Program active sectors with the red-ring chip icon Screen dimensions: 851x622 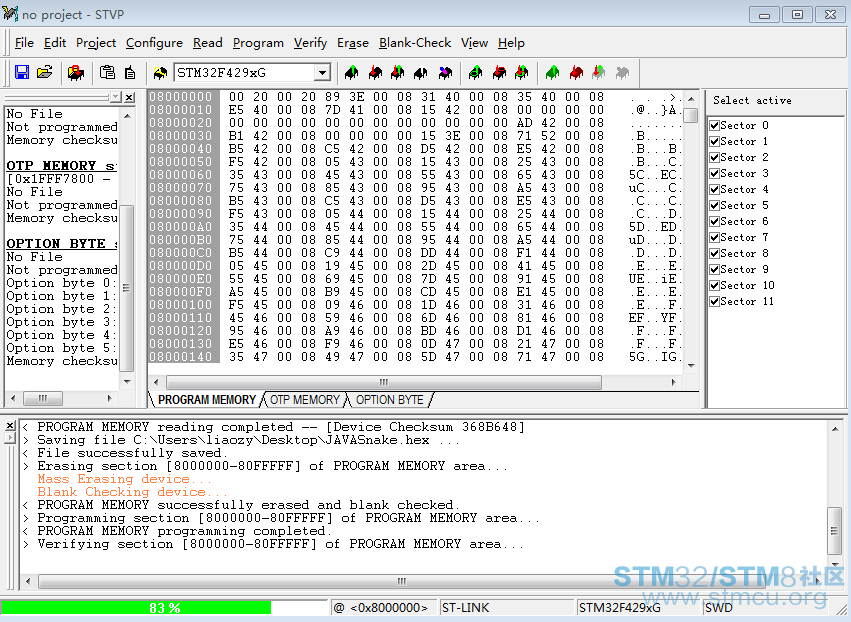point(499,72)
